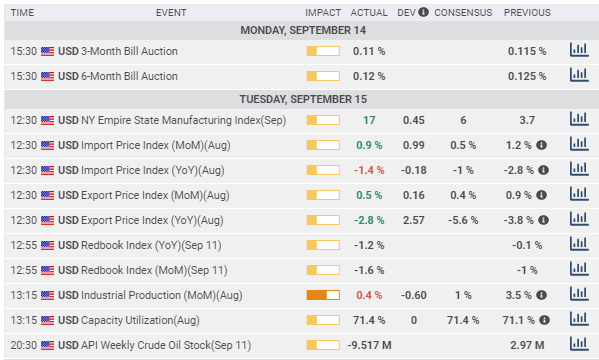
Task: Open USD Export Price Index (MoM)(Aug) event
Action: (144, 195)
